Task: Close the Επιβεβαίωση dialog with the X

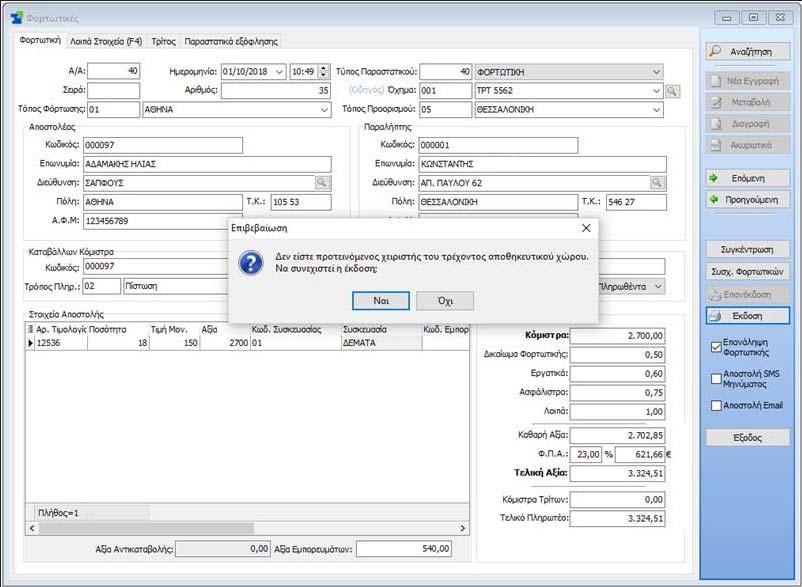Action: click(x=586, y=228)
